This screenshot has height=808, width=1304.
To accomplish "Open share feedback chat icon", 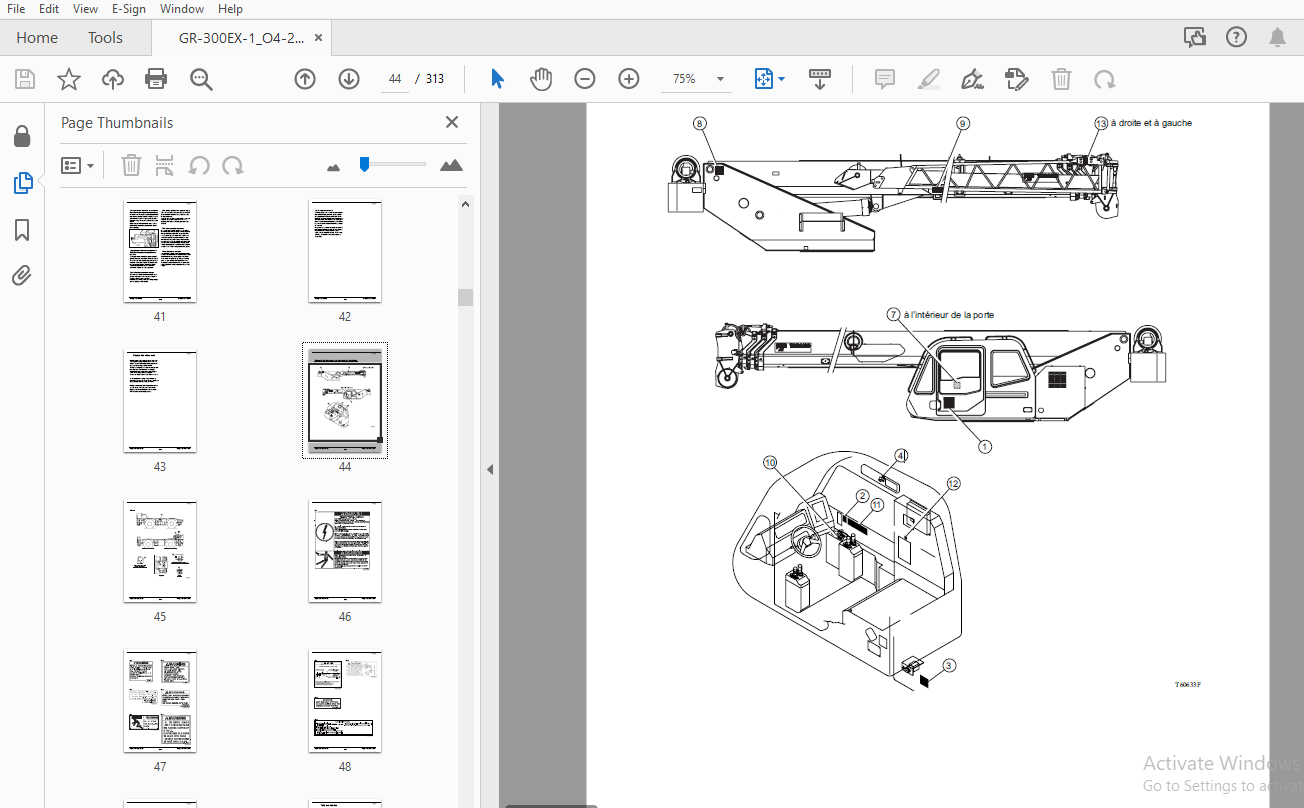I will [1195, 37].
